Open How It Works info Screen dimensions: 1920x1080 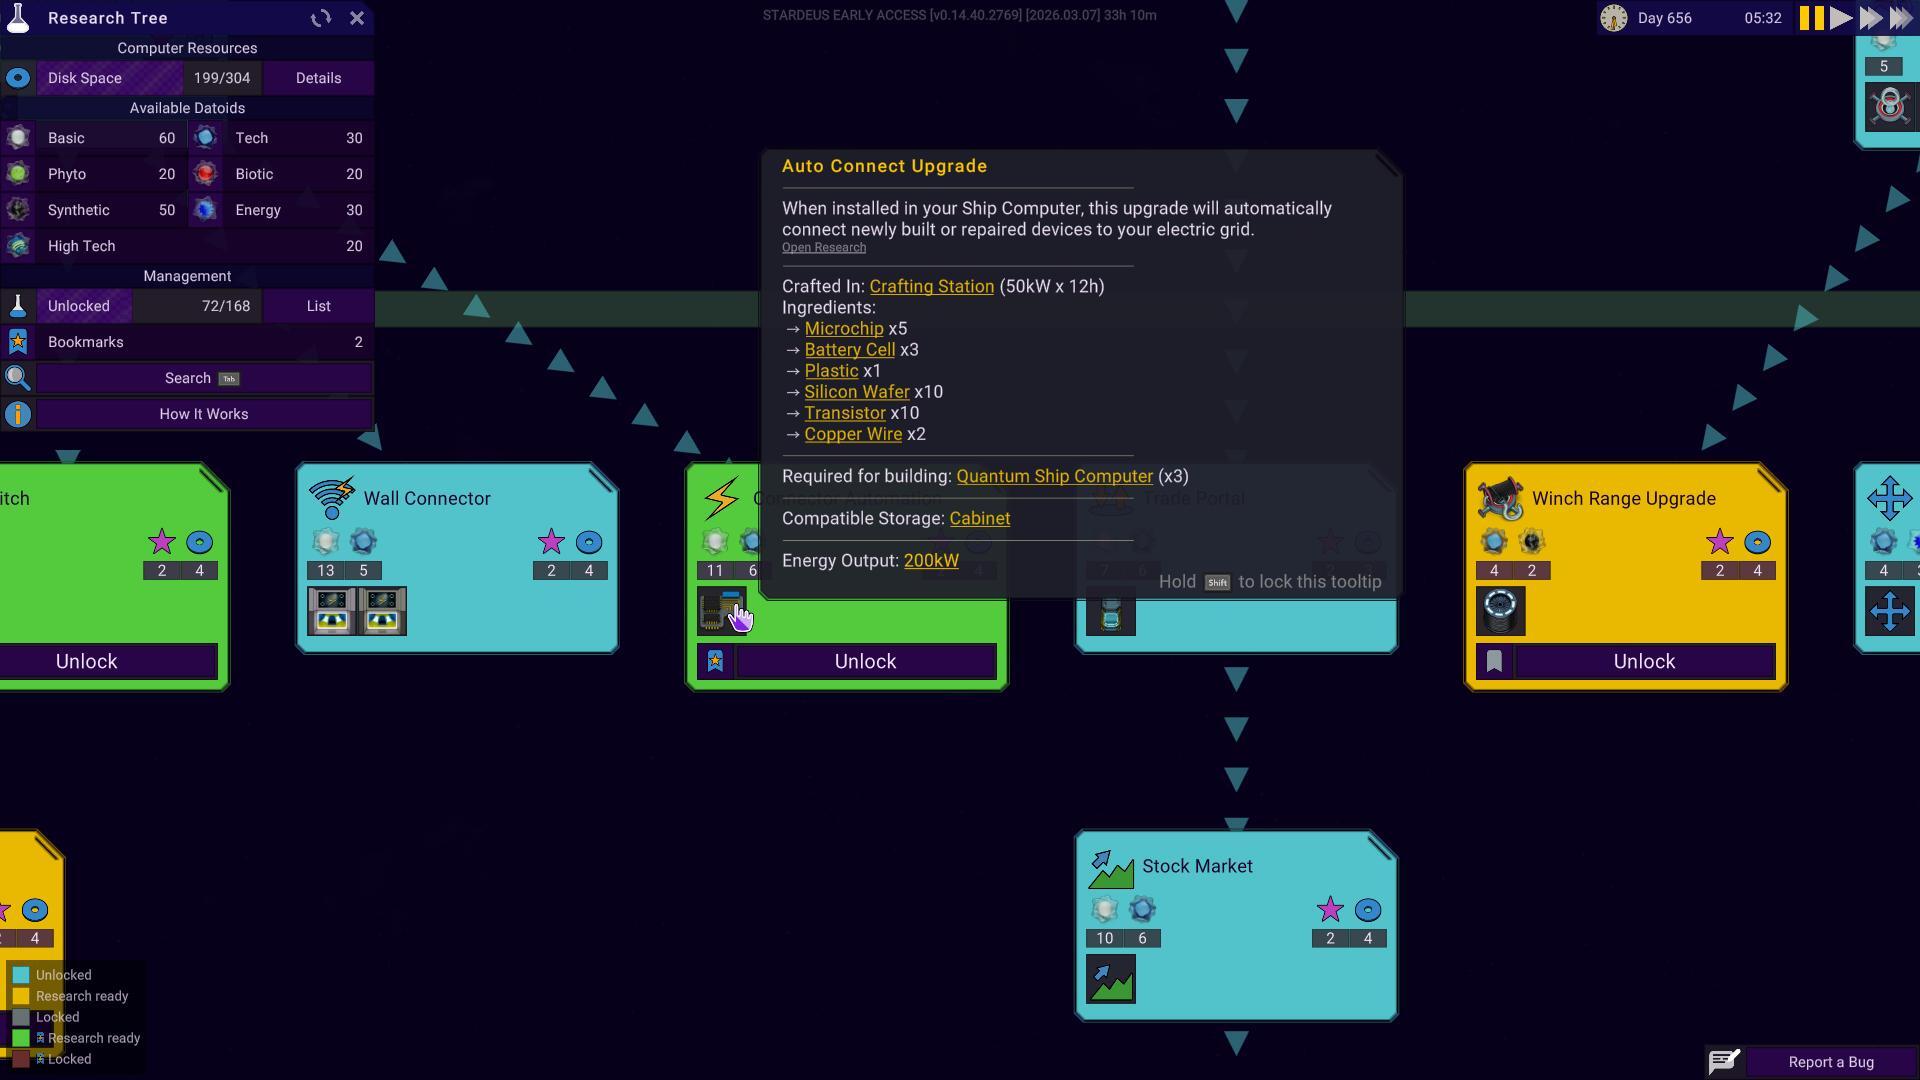(204, 414)
